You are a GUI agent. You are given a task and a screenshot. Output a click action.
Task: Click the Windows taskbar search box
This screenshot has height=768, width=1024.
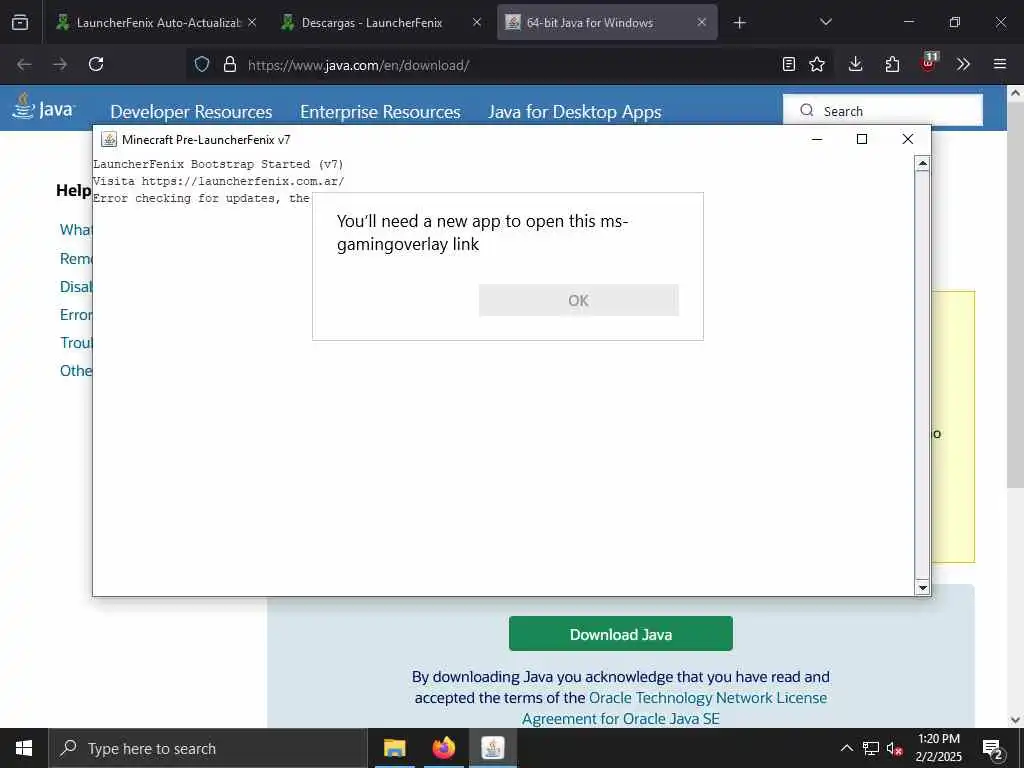(208, 748)
